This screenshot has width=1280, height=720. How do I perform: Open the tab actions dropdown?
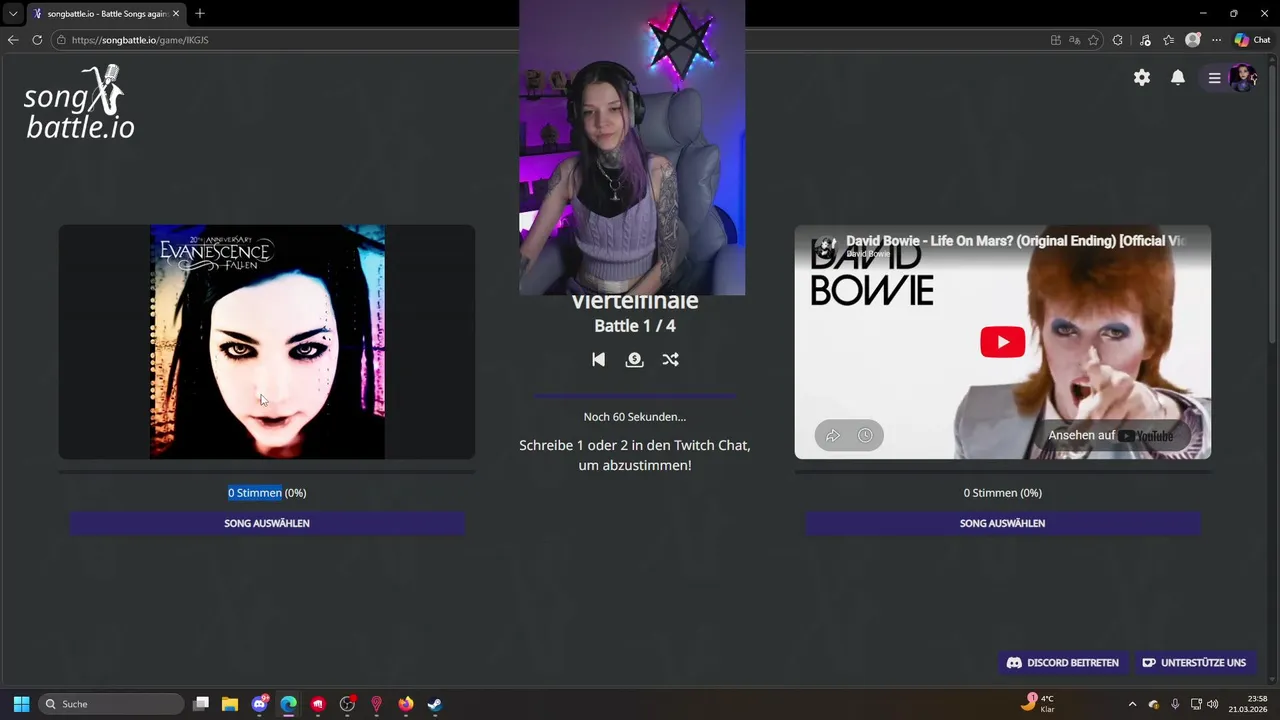13,13
